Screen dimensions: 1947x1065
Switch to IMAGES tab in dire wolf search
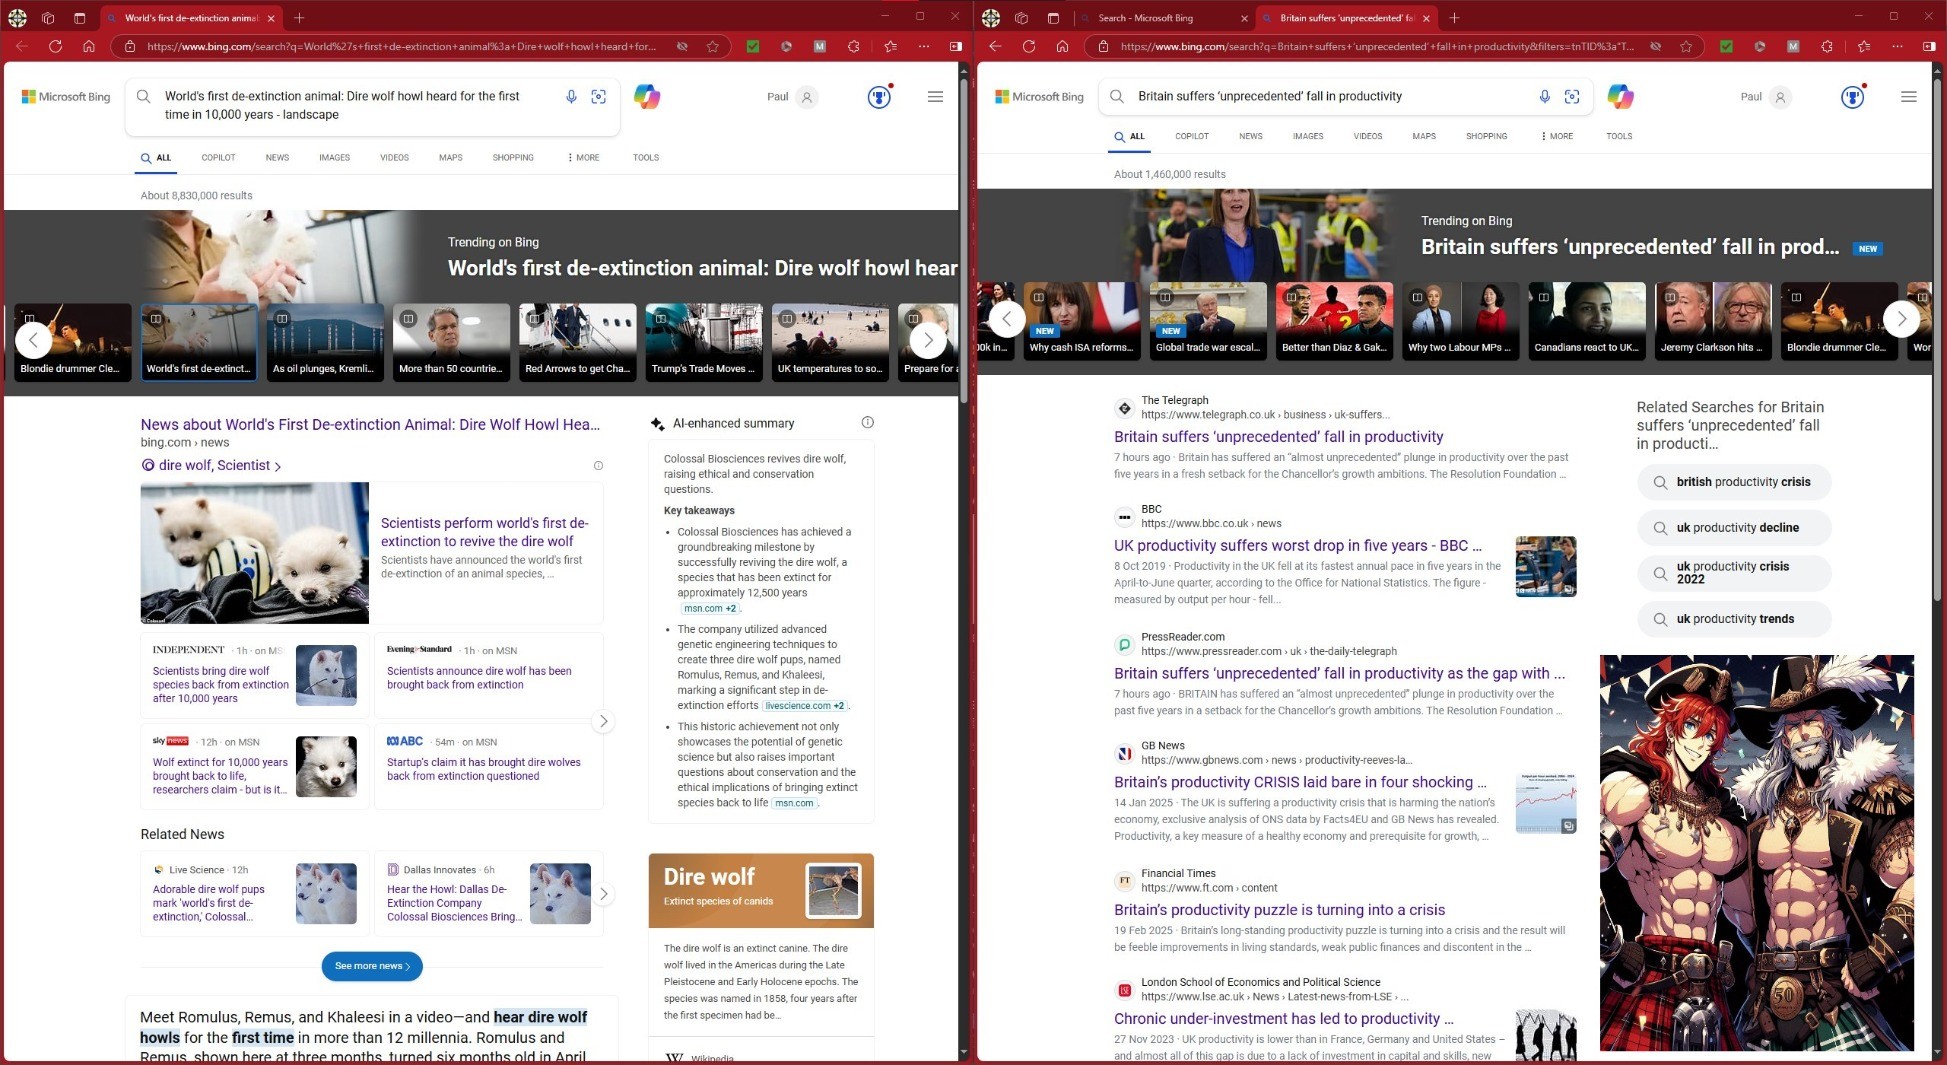(x=334, y=158)
